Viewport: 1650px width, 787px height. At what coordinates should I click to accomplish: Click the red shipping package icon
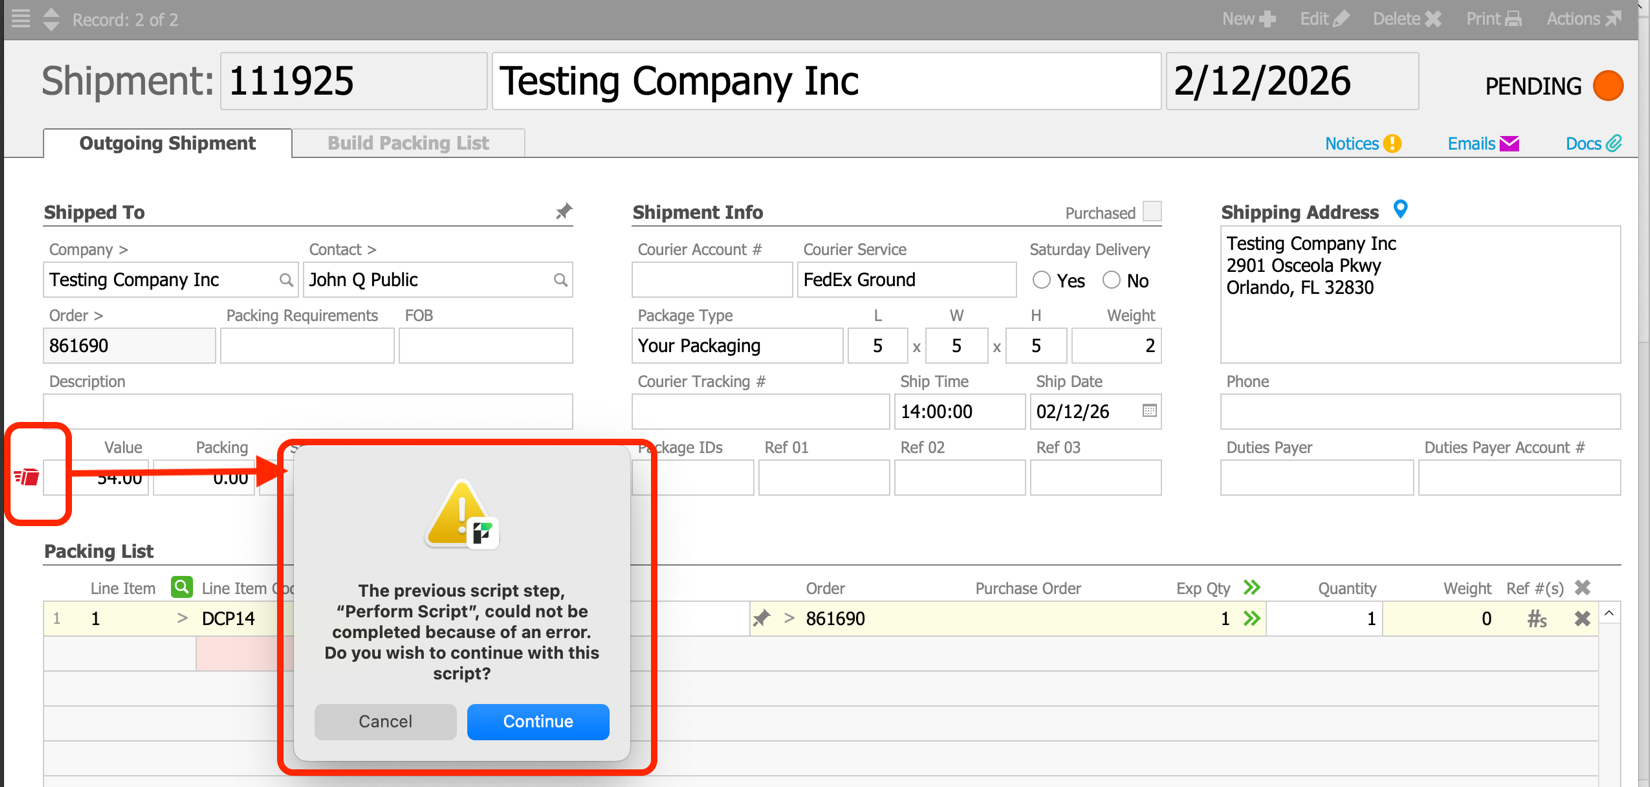click(x=27, y=477)
